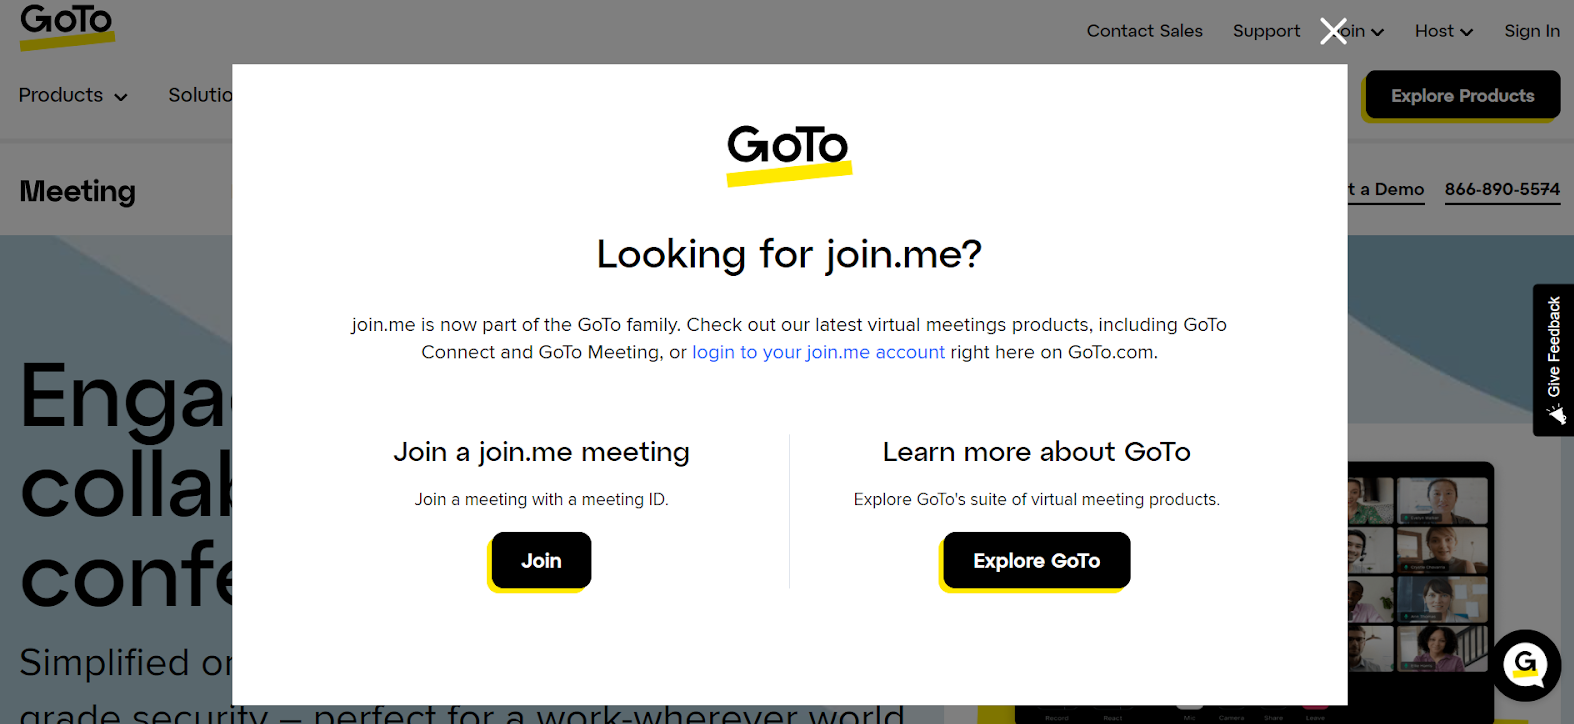The image size is (1574, 724).
Task: Expand the Products dropdown menu
Action: (x=72, y=95)
